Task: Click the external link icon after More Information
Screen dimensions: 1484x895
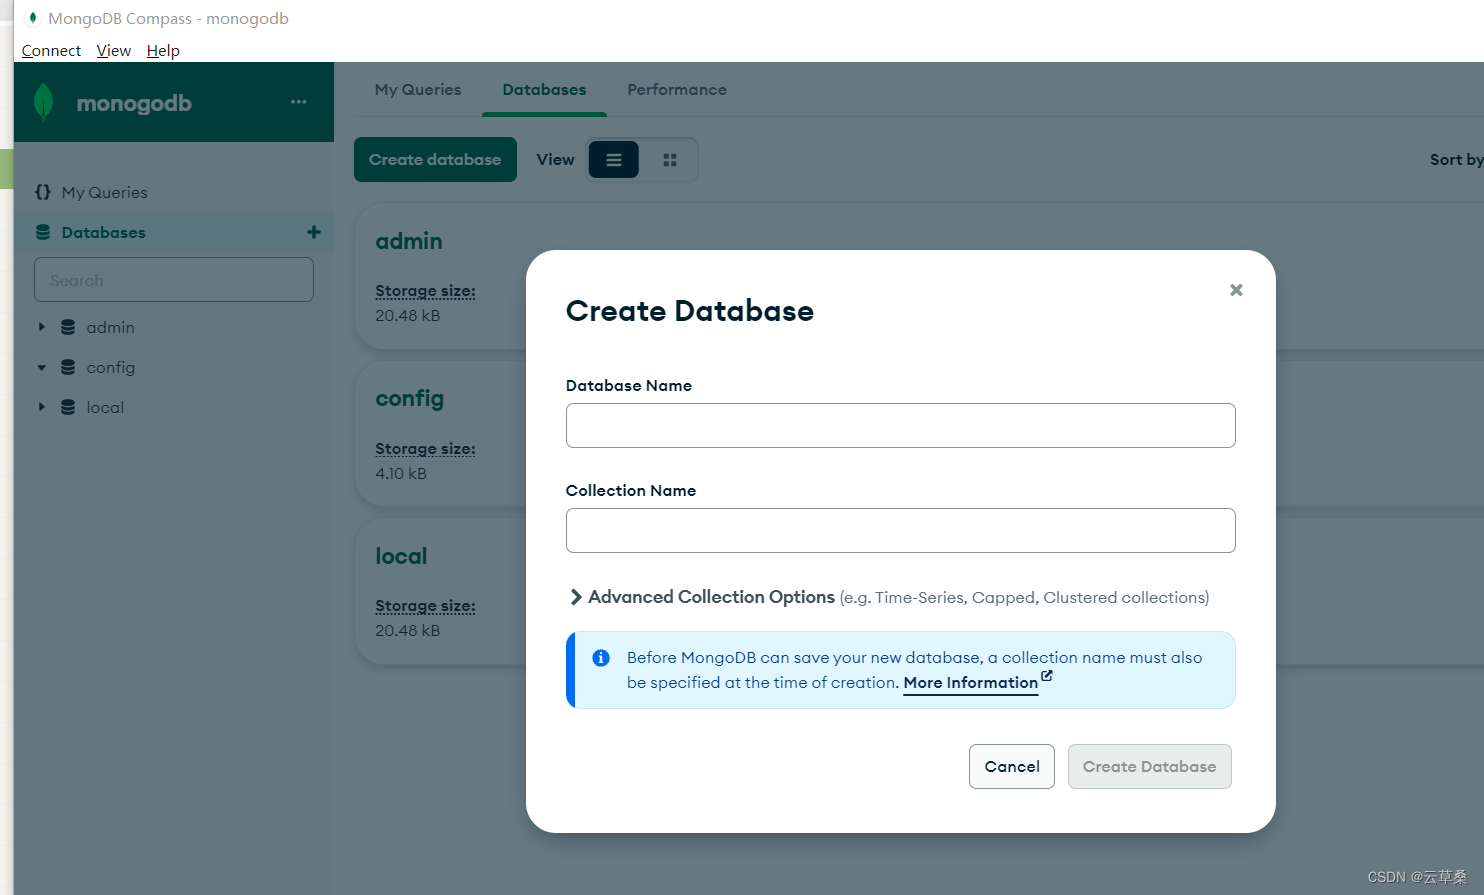Action: pyautogui.click(x=1046, y=675)
